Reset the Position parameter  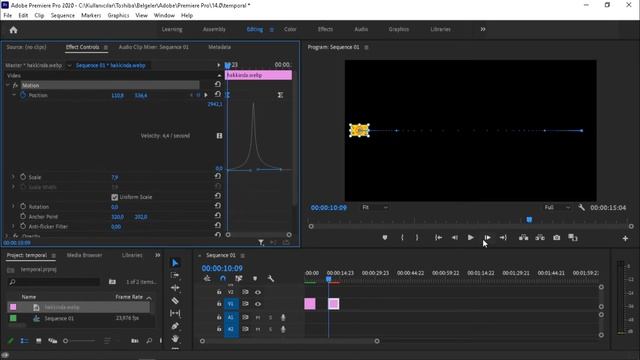pyautogui.click(x=218, y=94)
